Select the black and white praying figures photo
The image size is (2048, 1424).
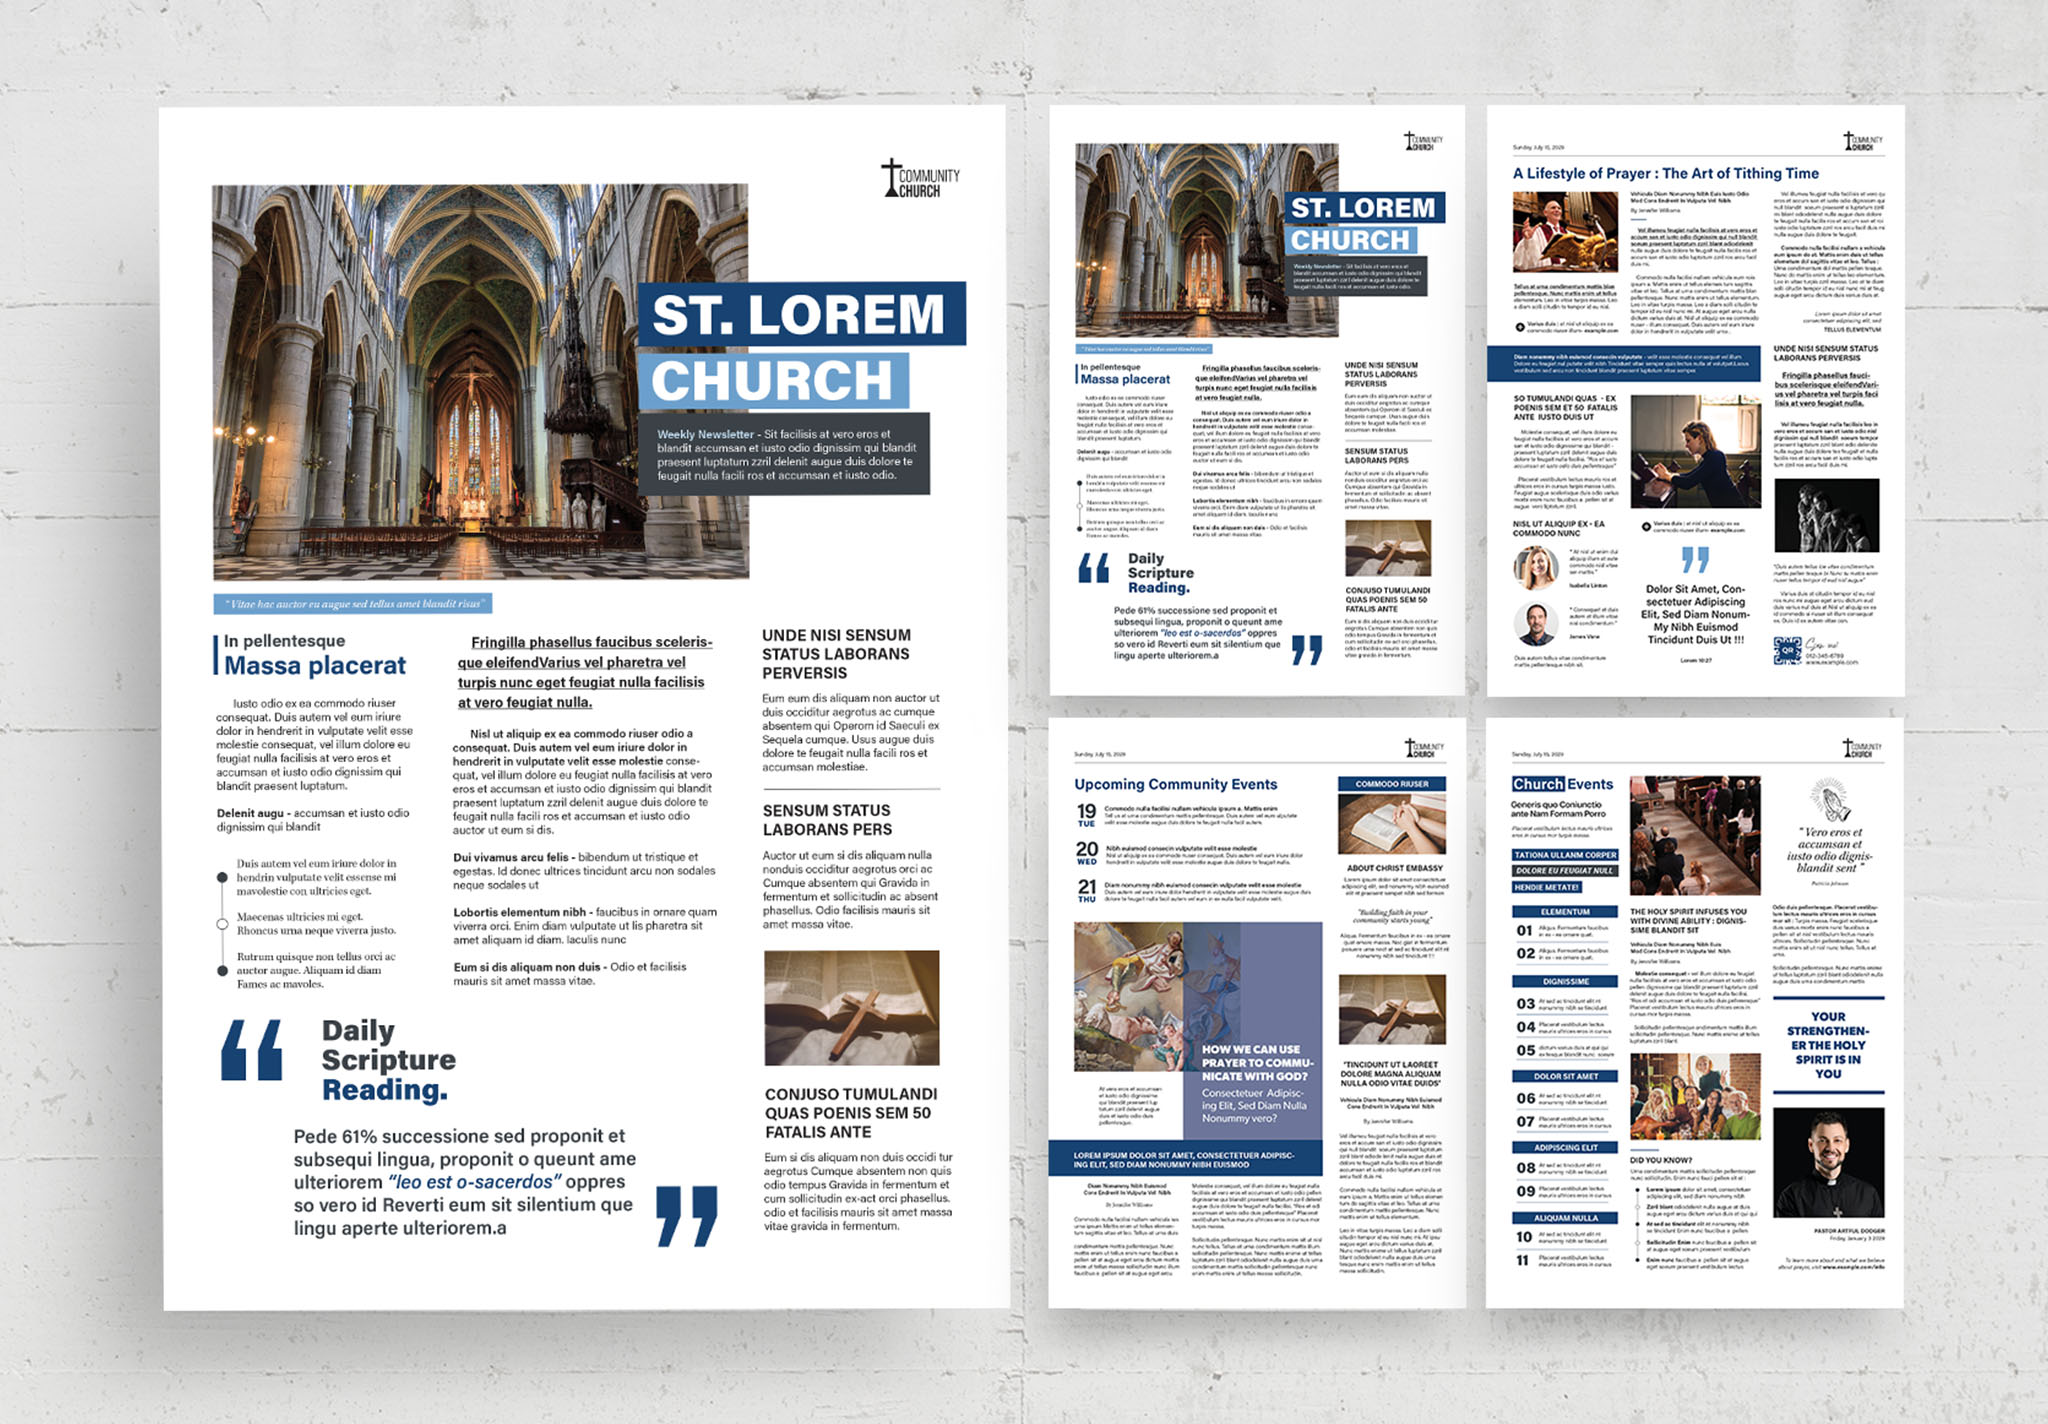tap(1827, 515)
